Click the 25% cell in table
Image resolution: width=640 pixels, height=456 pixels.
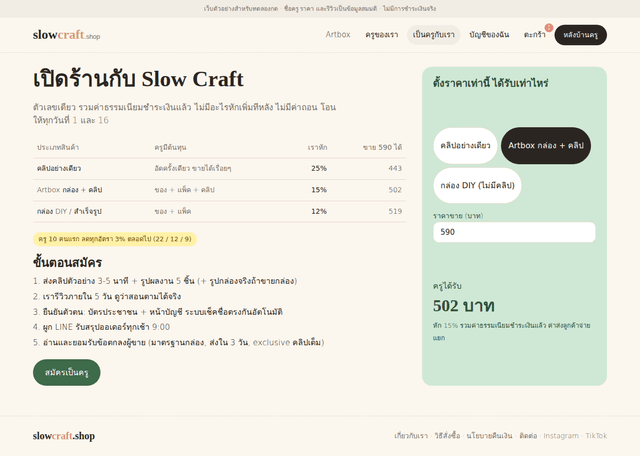319,168
